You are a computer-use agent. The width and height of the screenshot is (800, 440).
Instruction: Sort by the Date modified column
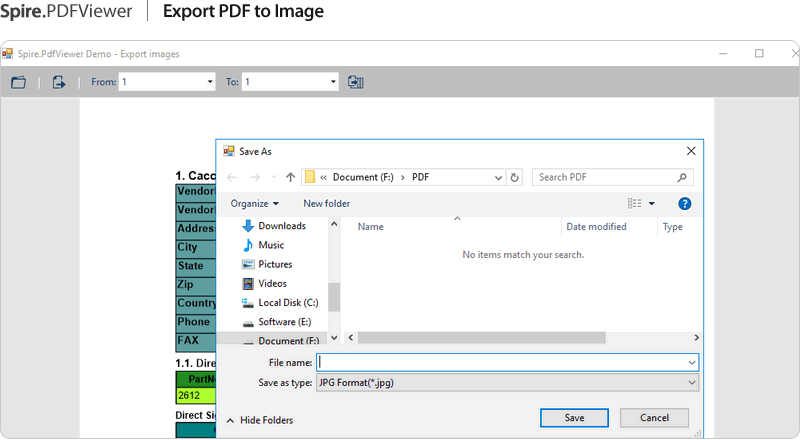(x=596, y=227)
